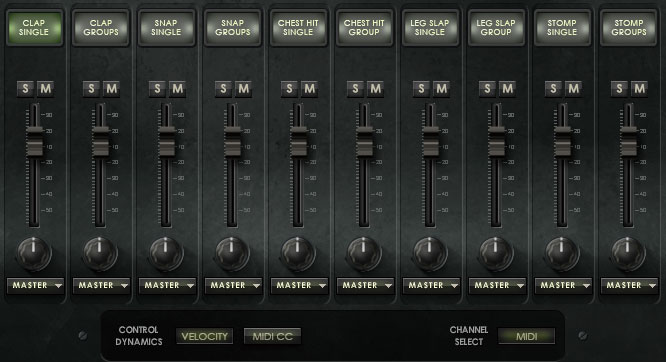The image size is (666, 362).
Task: Open Leg Slap Group Master output dropdown
Action: pyautogui.click(x=497, y=286)
